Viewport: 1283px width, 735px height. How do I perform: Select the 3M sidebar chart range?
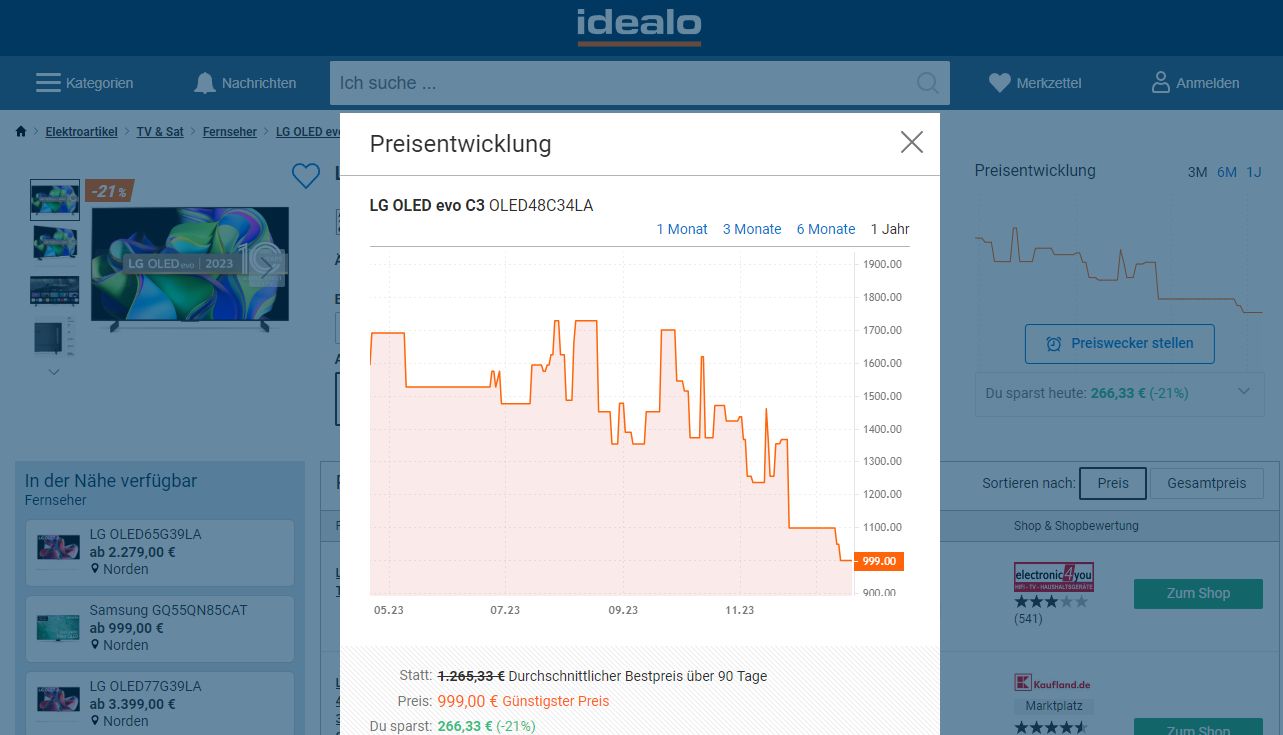coord(1197,172)
